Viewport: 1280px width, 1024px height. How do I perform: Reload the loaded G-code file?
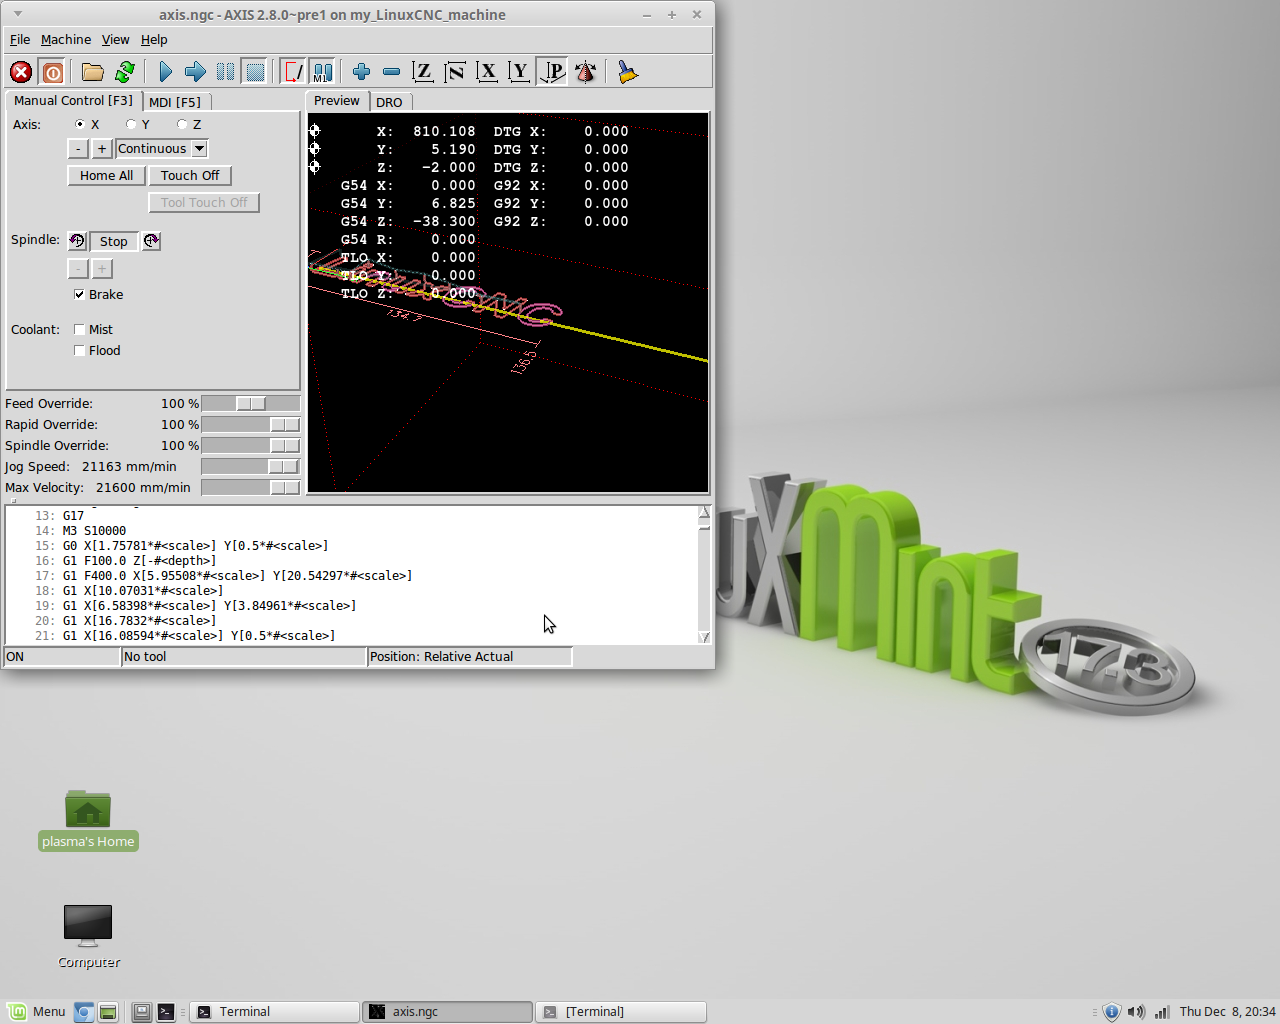tap(124, 71)
